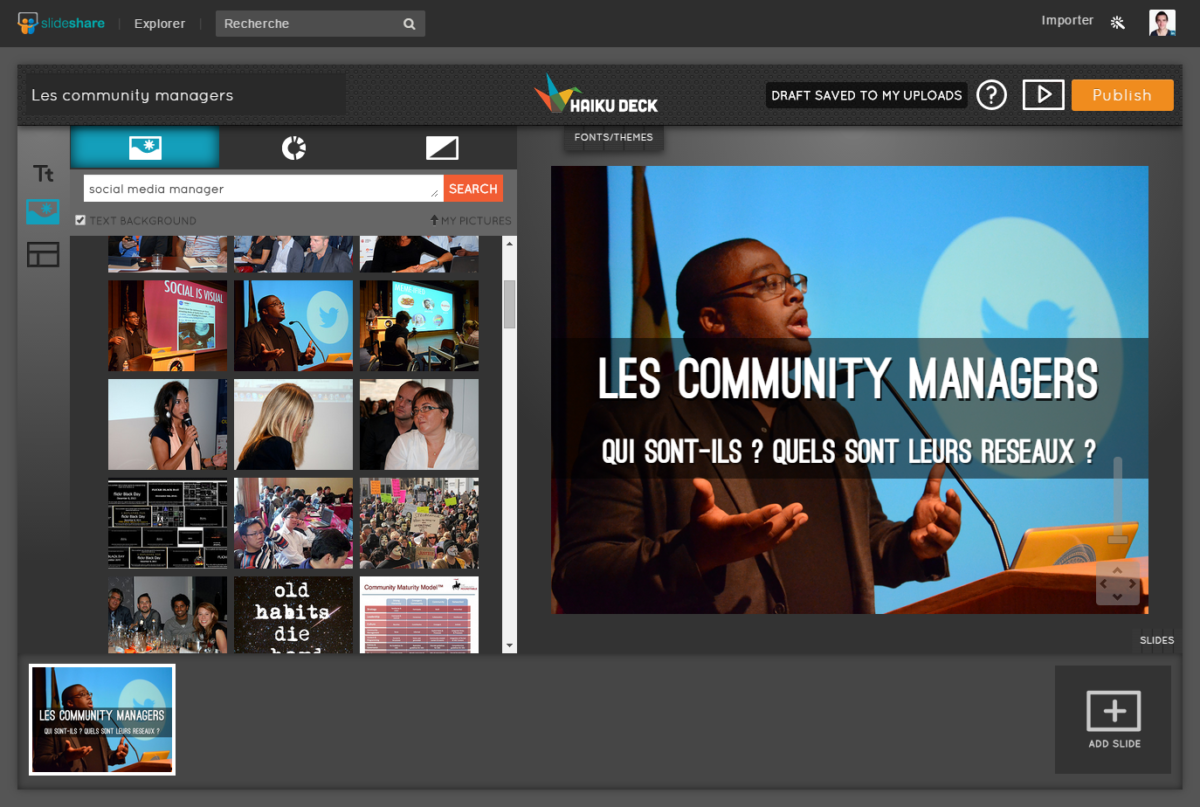
Task: Click the orange SEARCH button
Action: (x=473, y=189)
